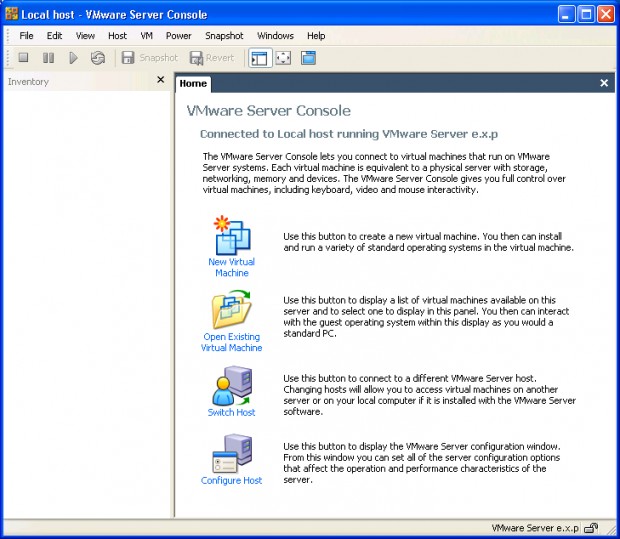The height and width of the screenshot is (539, 620).
Task: Click the Power Off stop toolbar icon
Action: pyautogui.click(x=24, y=58)
